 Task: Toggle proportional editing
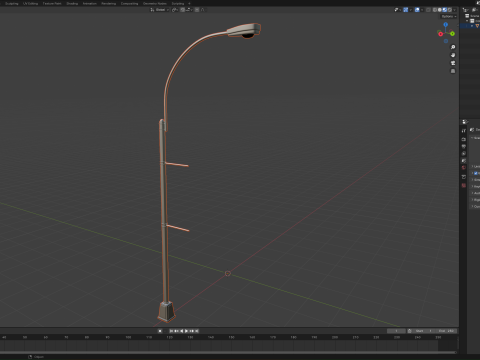[197, 10]
